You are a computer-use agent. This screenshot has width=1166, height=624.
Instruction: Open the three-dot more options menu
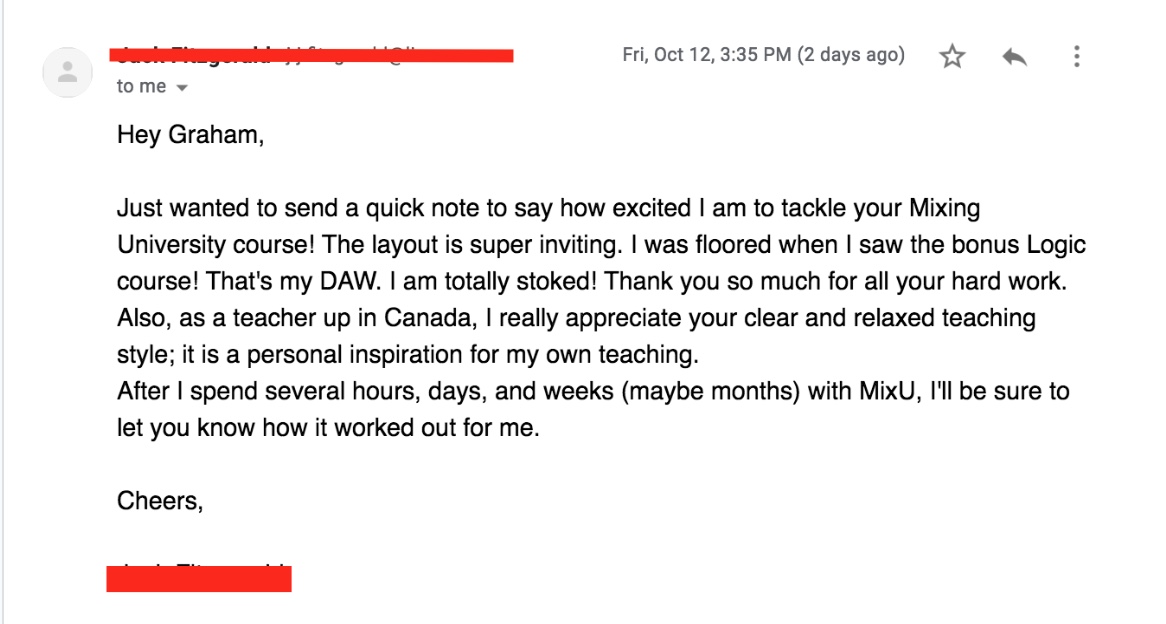coord(1076,56)
